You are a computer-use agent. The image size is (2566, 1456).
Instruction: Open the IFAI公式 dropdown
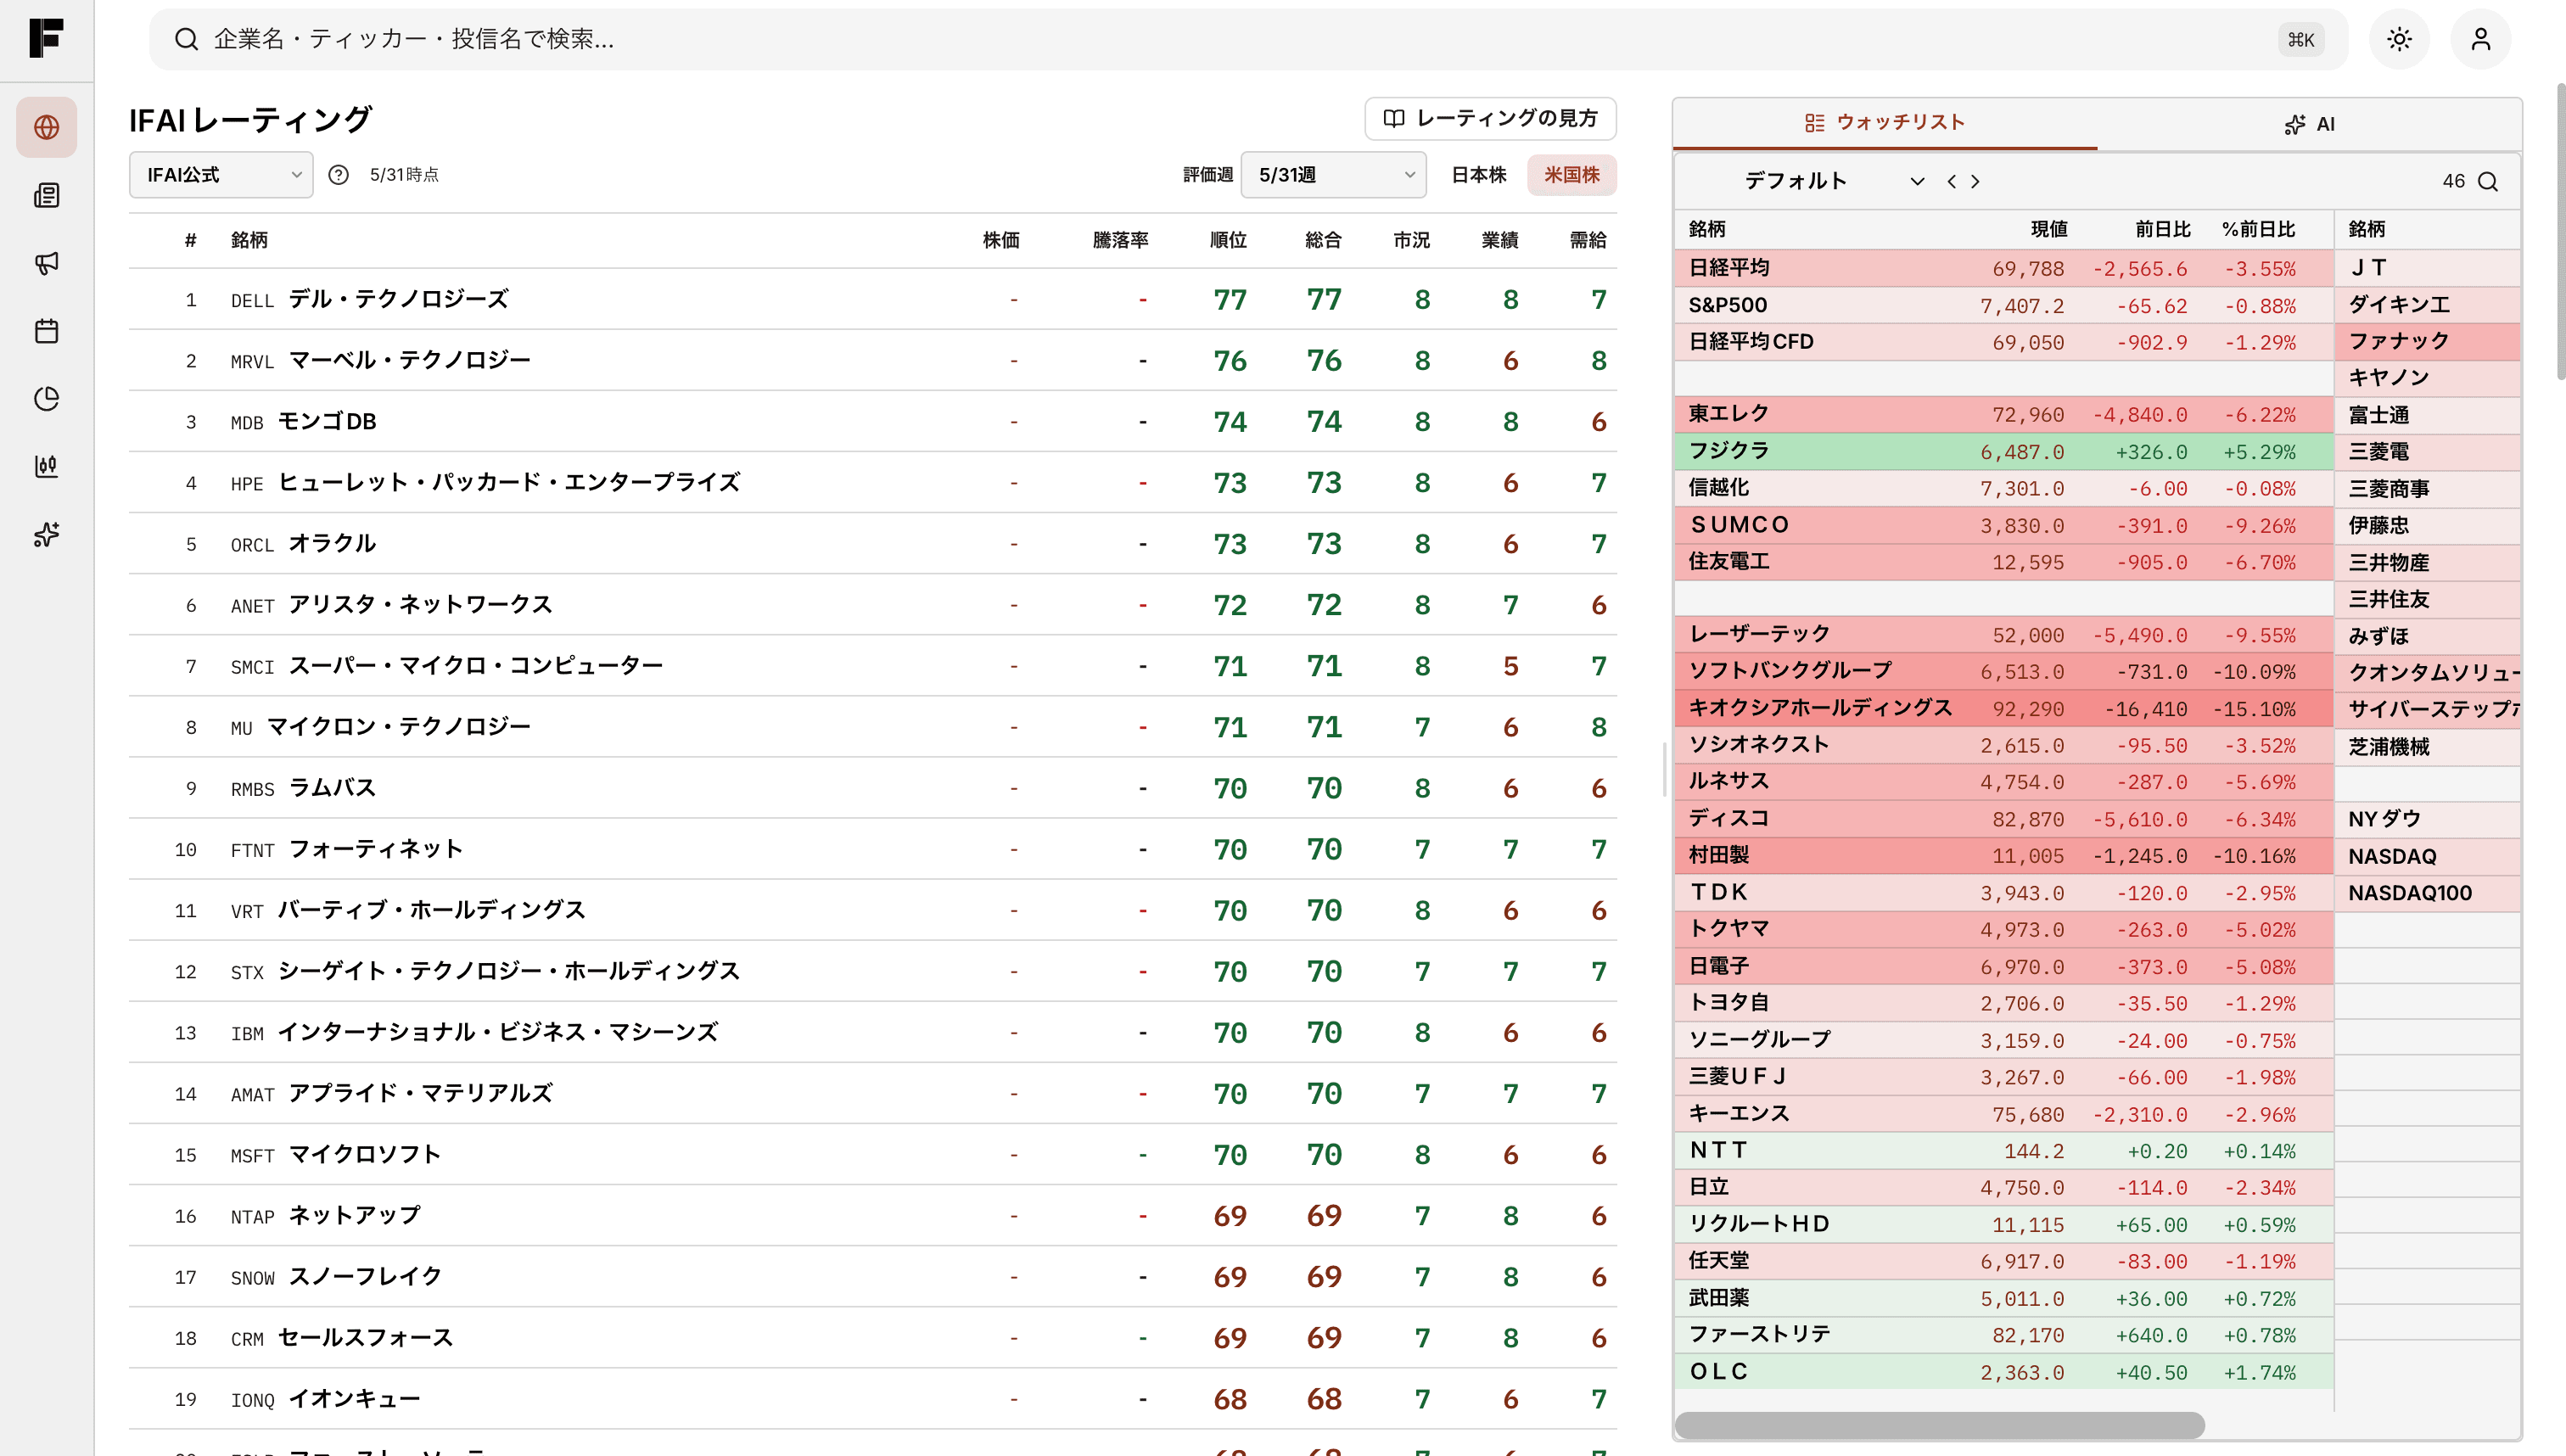click(x=221, y=175)
